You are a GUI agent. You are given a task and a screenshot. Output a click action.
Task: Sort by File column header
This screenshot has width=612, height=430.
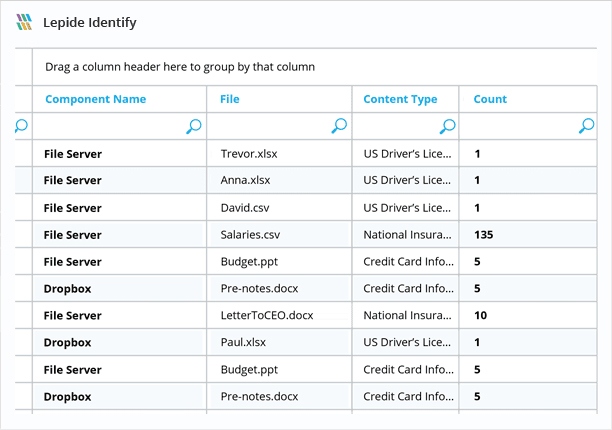coord(230,99)
